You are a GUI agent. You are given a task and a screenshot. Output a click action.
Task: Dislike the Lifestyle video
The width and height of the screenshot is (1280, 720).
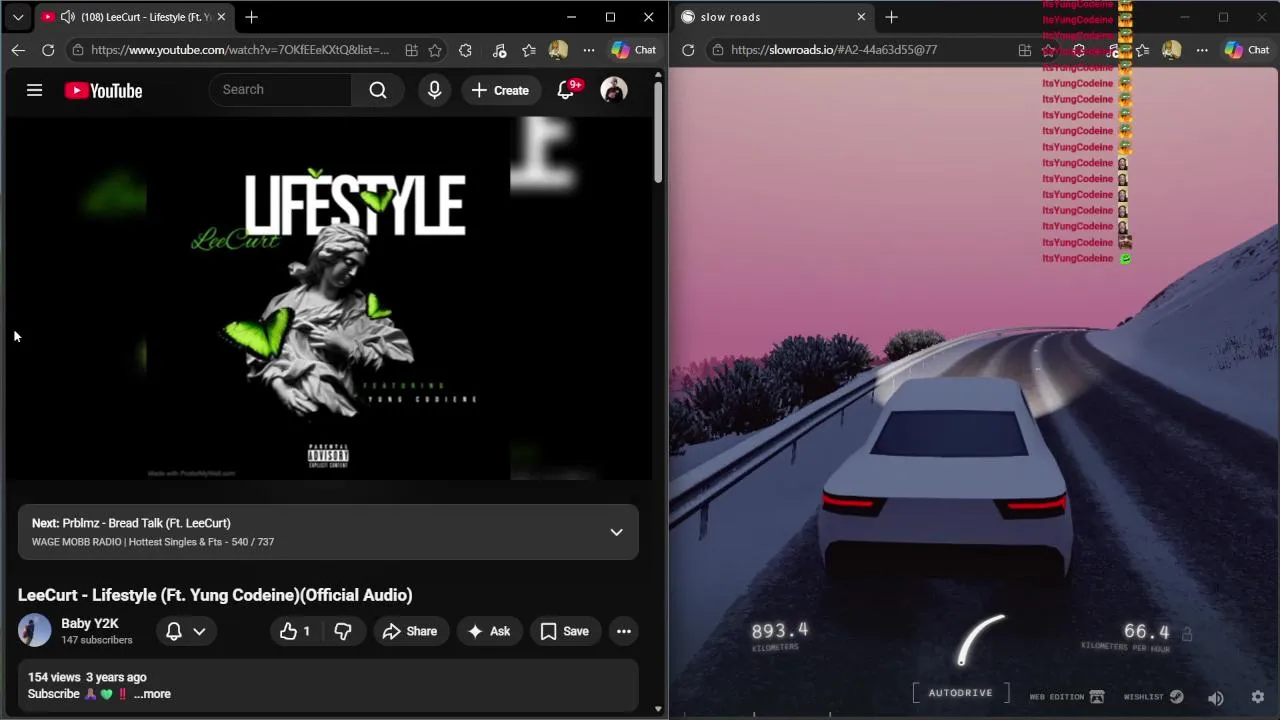(x=343, y=631)
